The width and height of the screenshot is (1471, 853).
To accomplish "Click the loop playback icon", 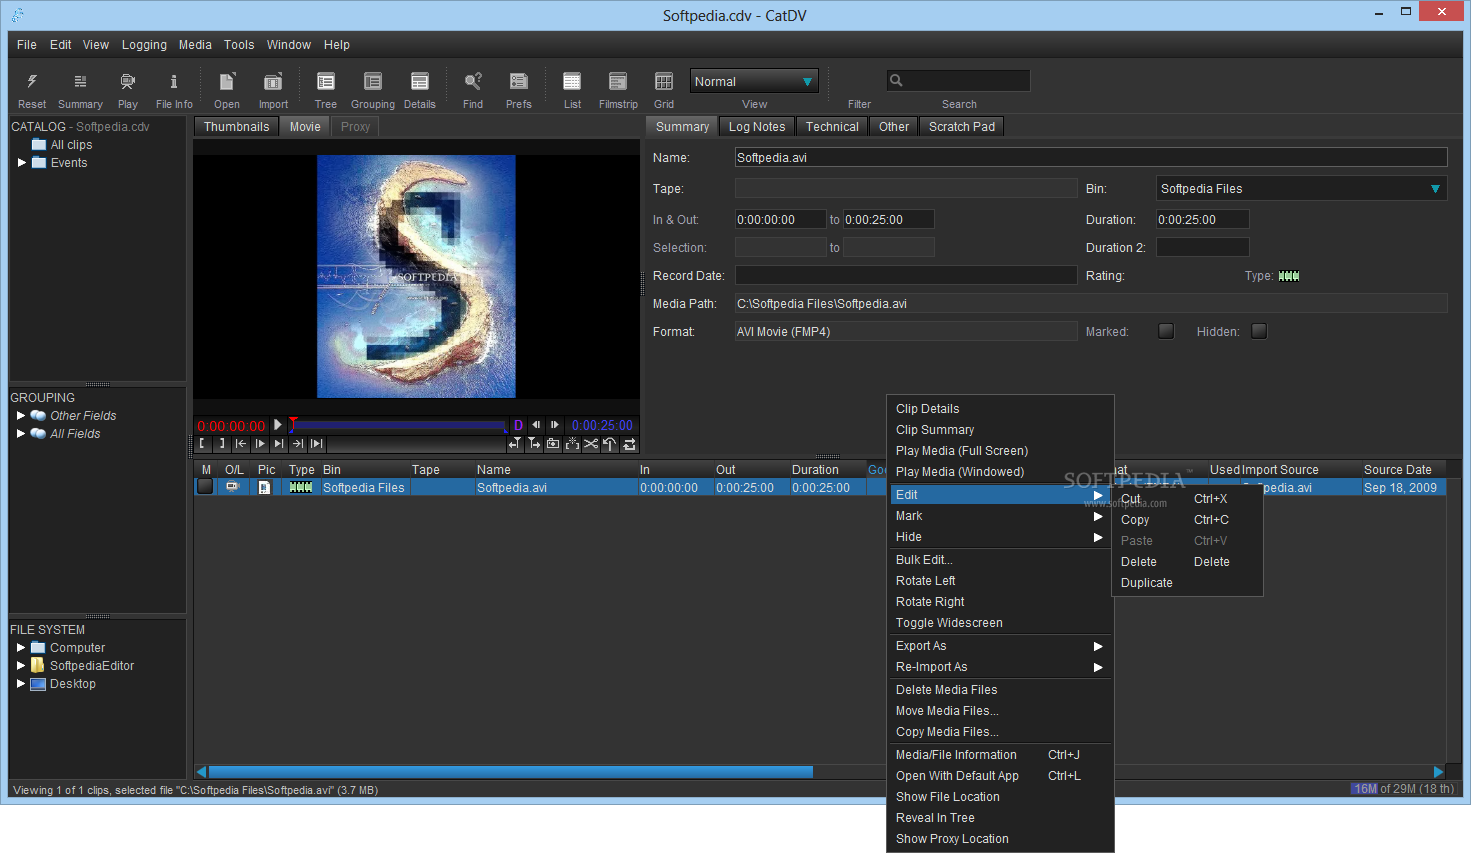I will (x=629, y=444).
